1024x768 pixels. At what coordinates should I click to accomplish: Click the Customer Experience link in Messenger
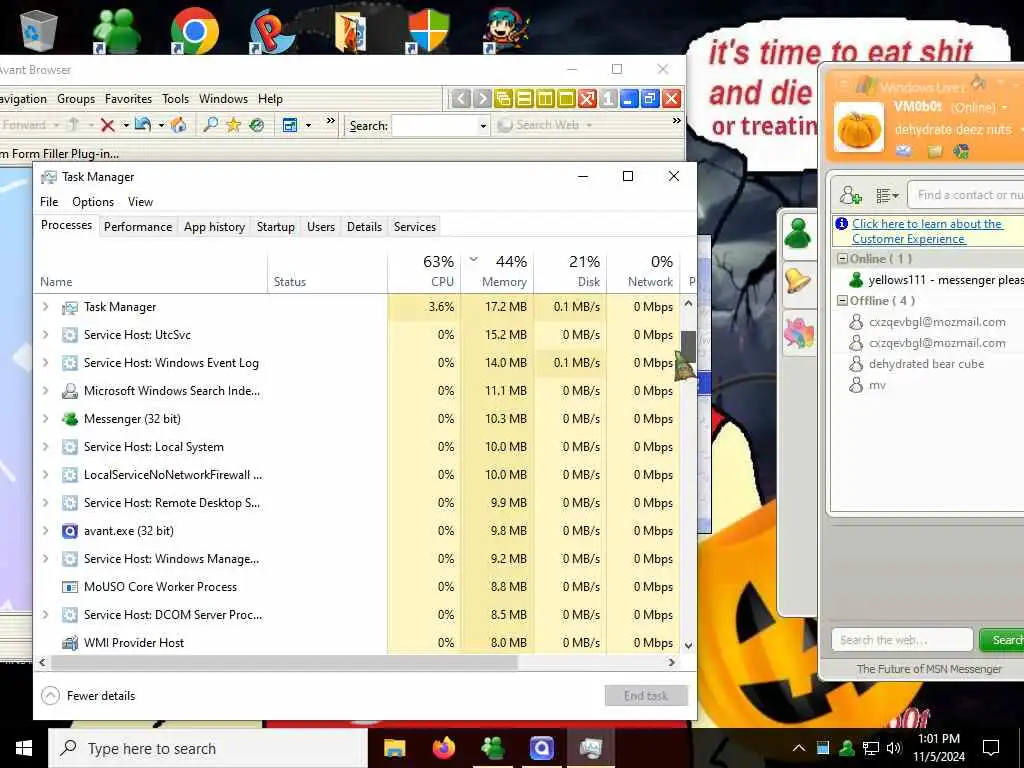[908, 239]
